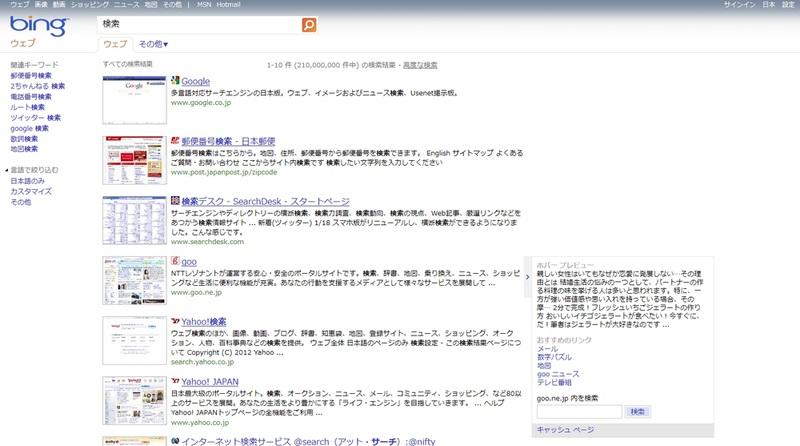This screenshot has height=446, width=800.
Task: Click サインイン in the top right
Action: click(740, 5)
